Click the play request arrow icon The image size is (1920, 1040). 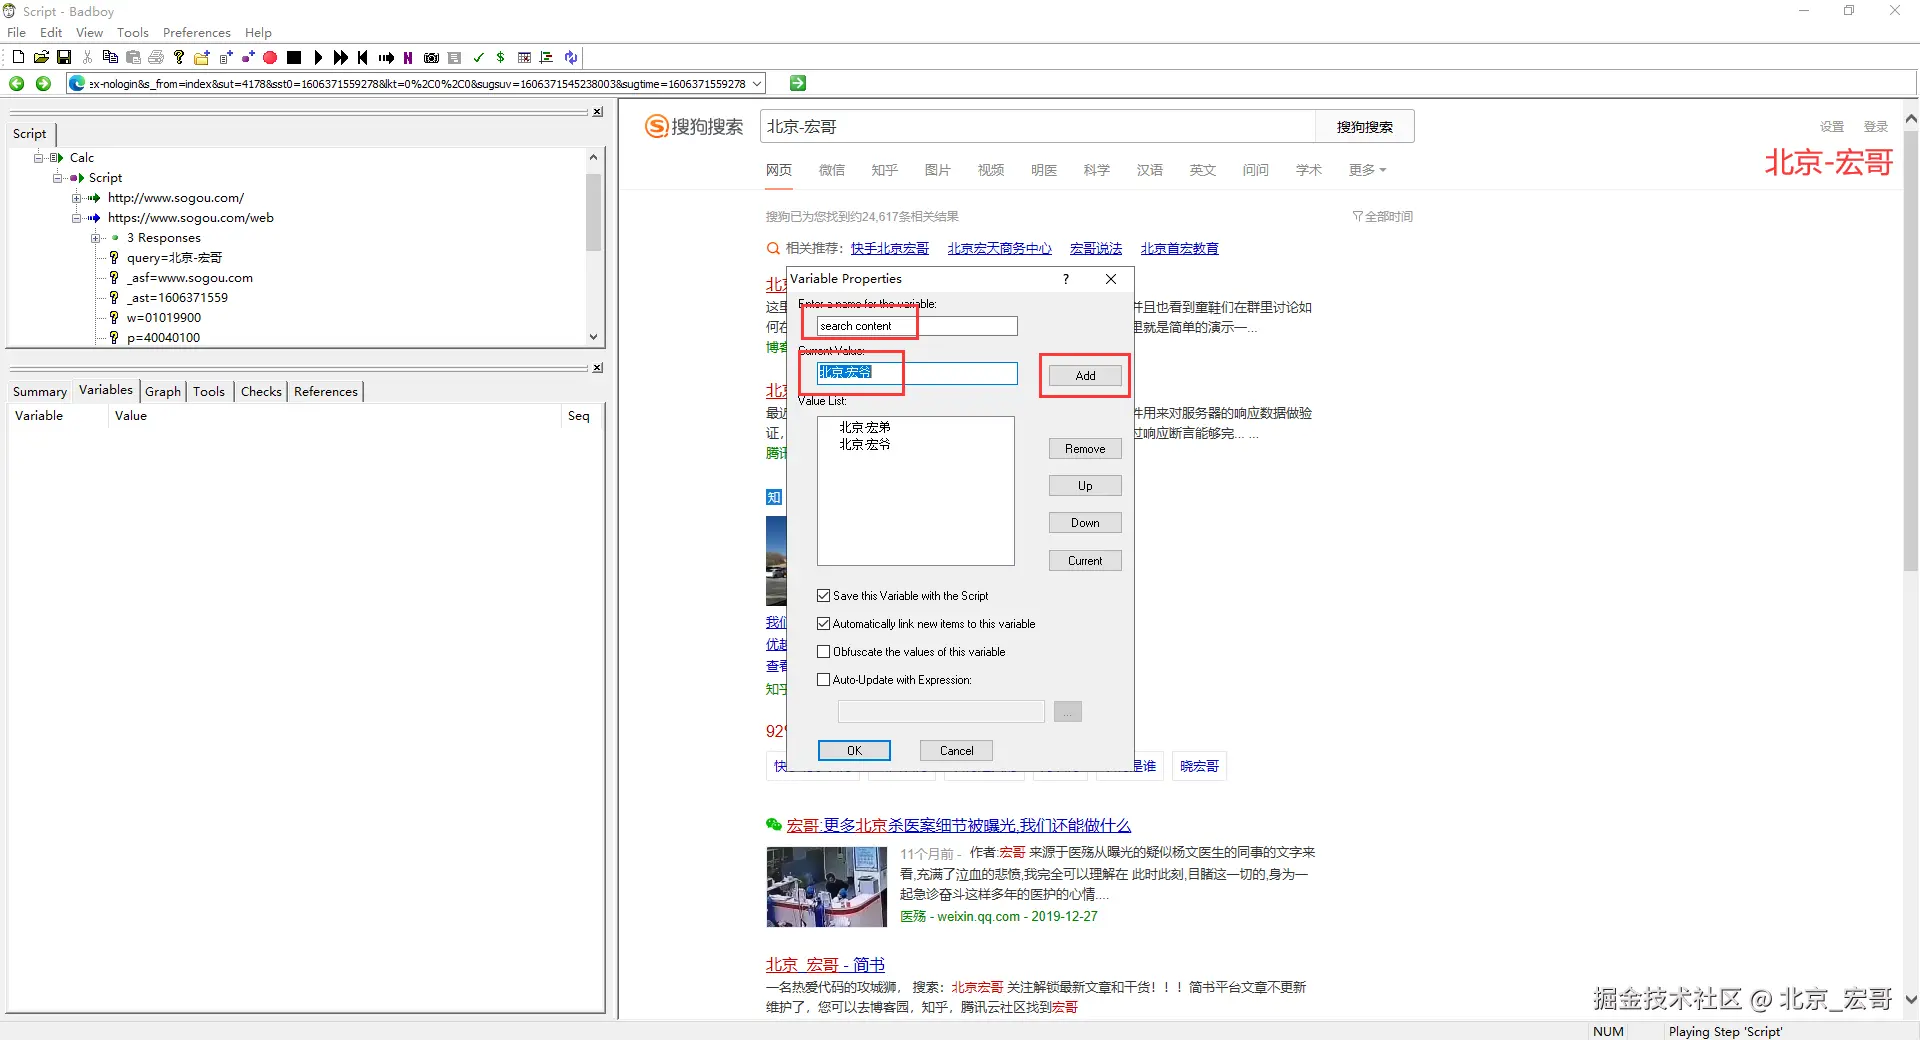386,58
